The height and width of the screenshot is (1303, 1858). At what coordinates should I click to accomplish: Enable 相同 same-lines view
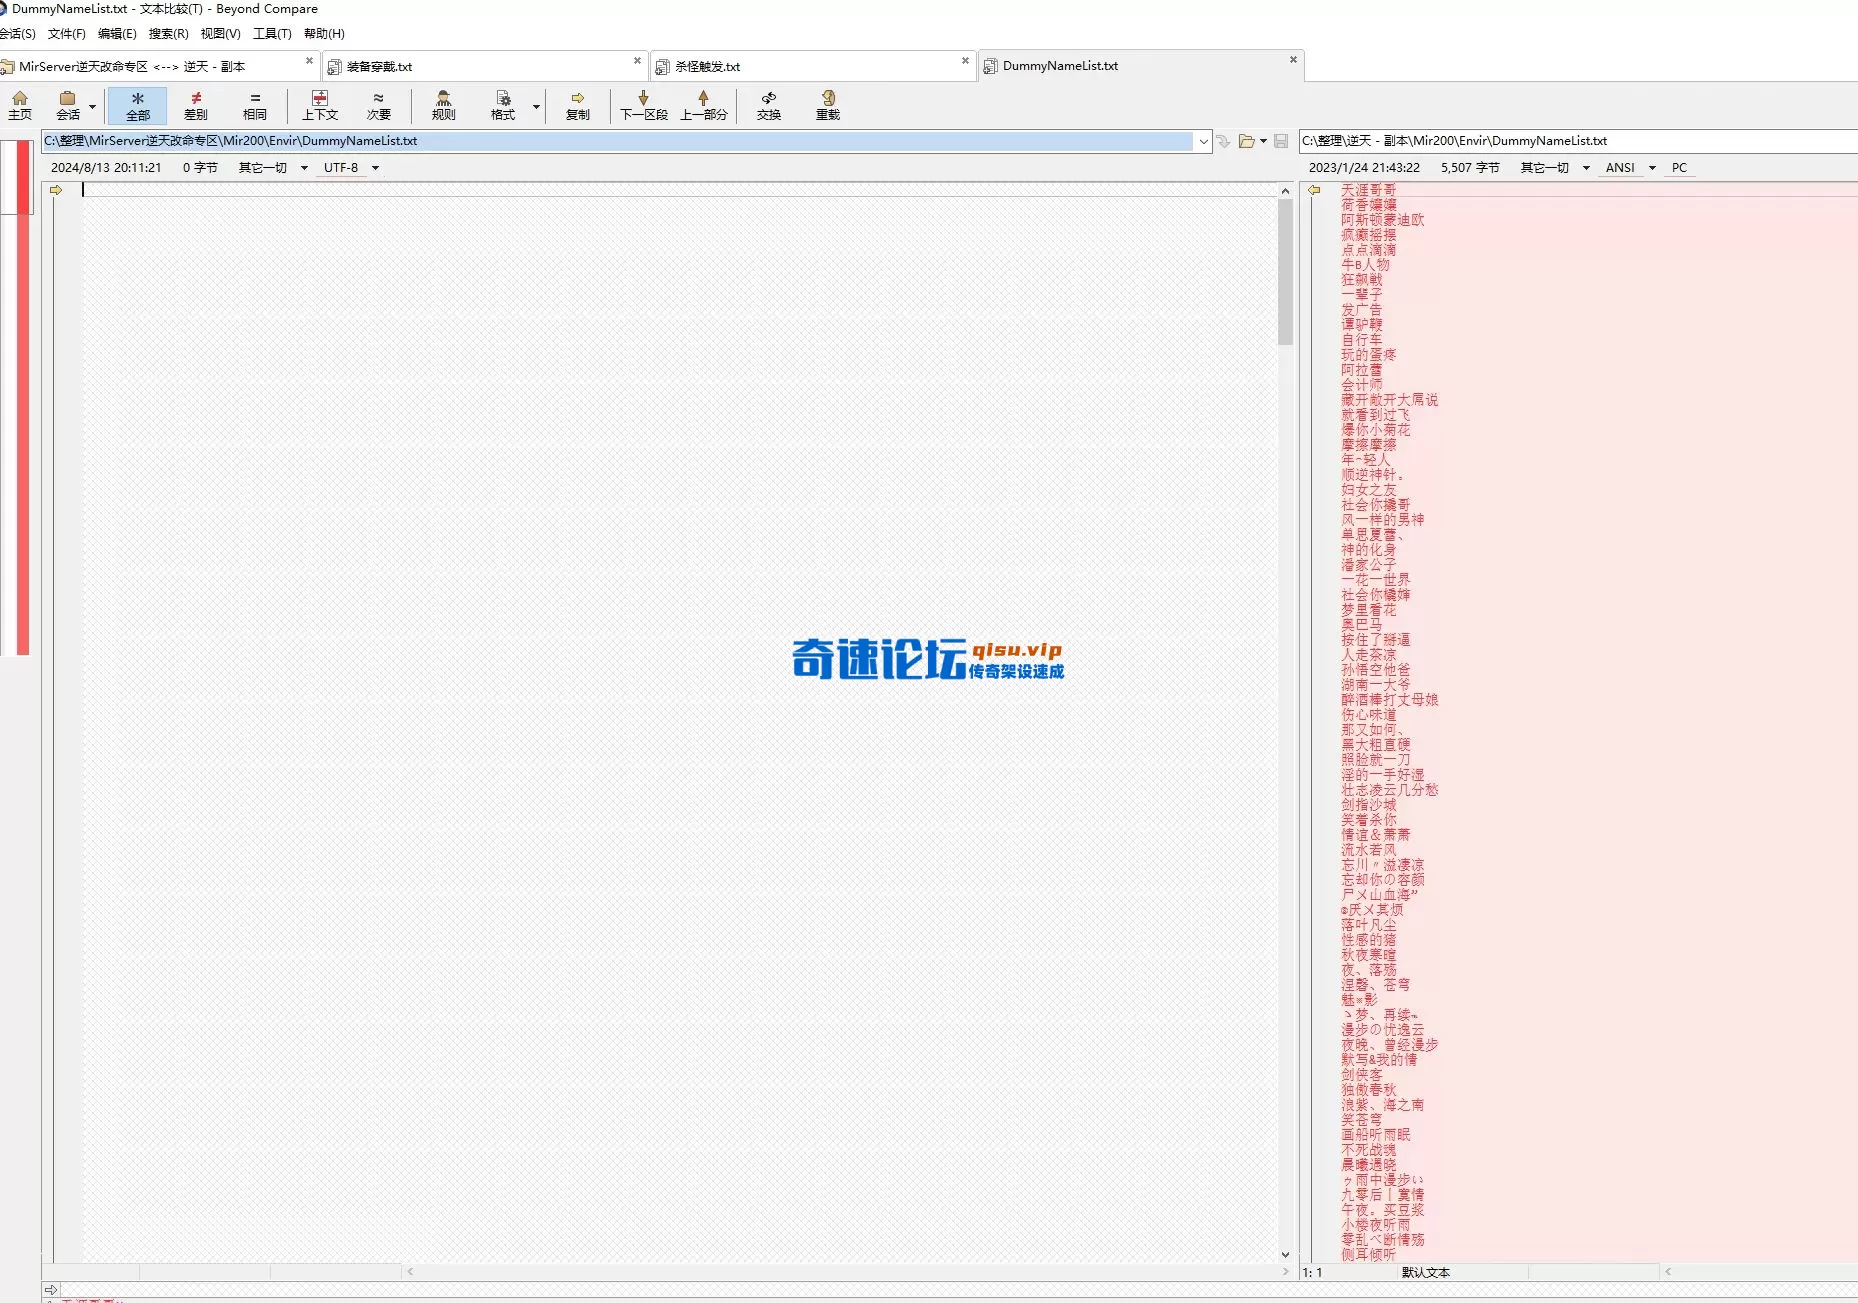[x=255, y=104]
